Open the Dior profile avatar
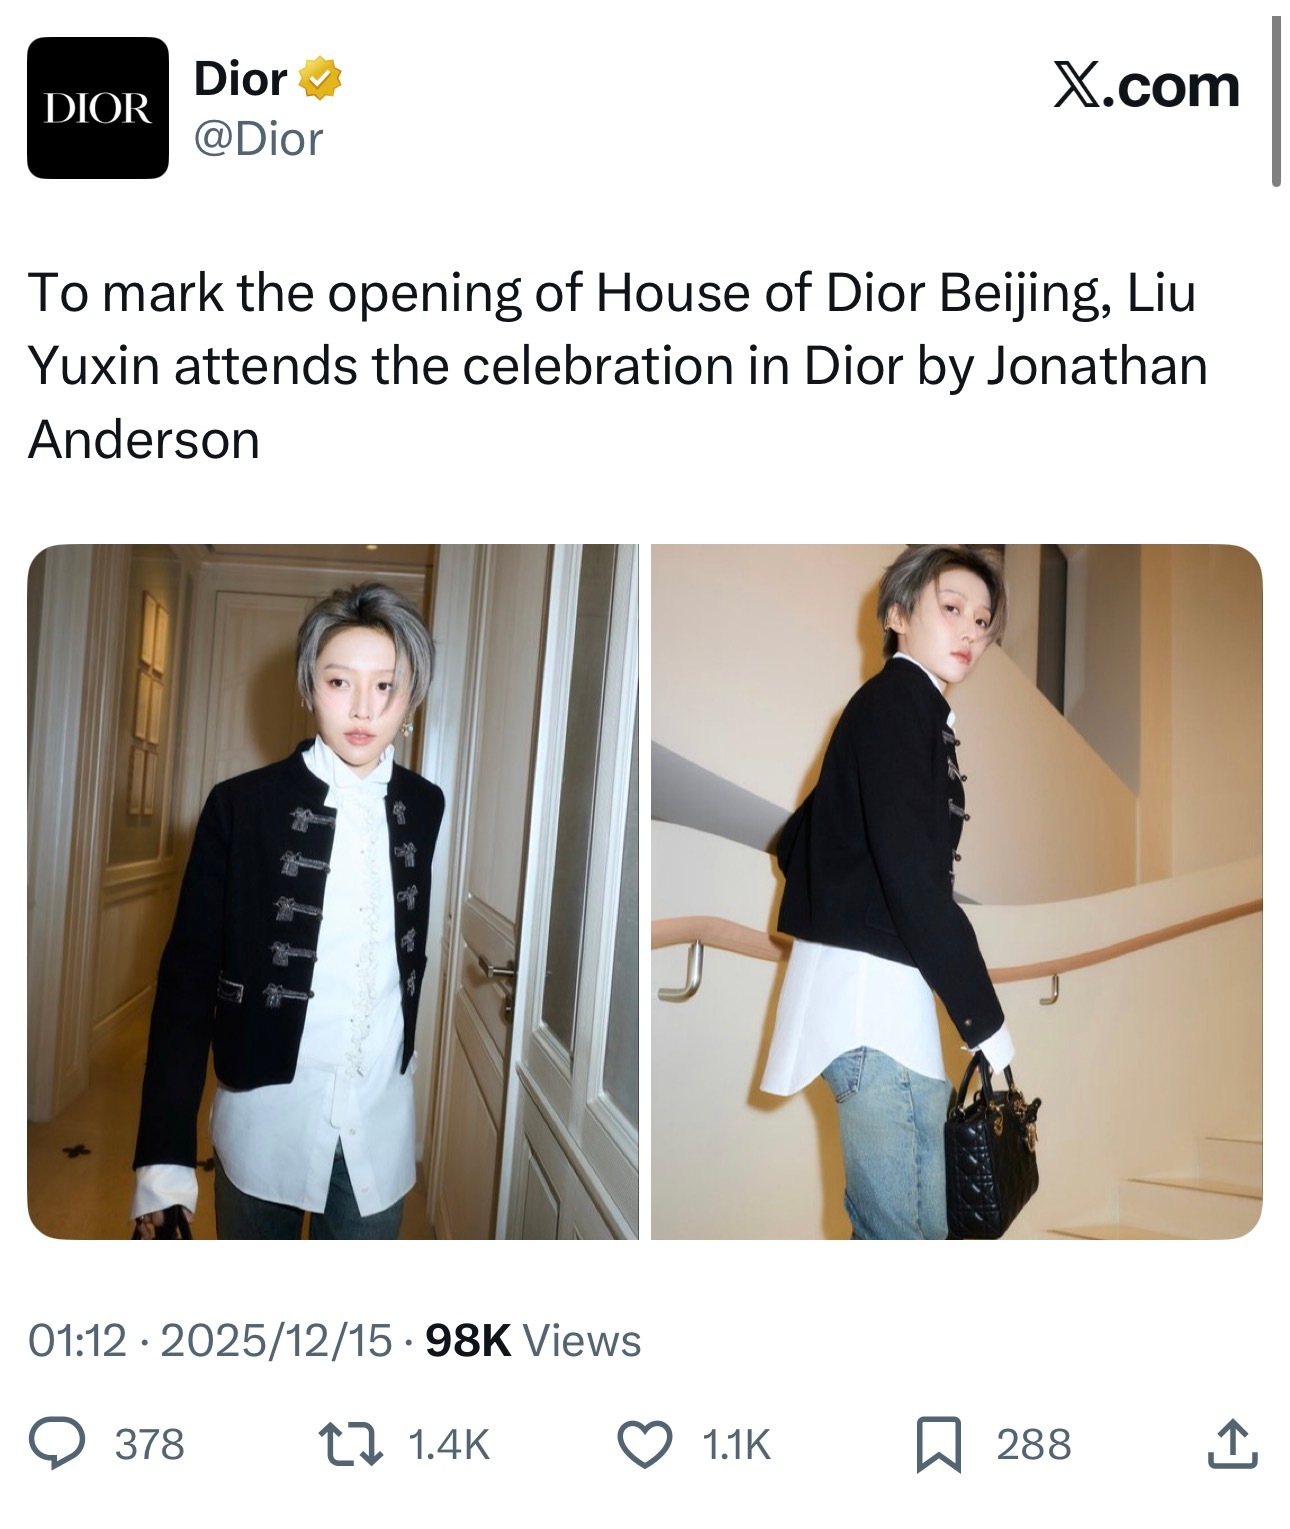The width and height of the screenshot is (1290, 1529). (x=98, y=108)
